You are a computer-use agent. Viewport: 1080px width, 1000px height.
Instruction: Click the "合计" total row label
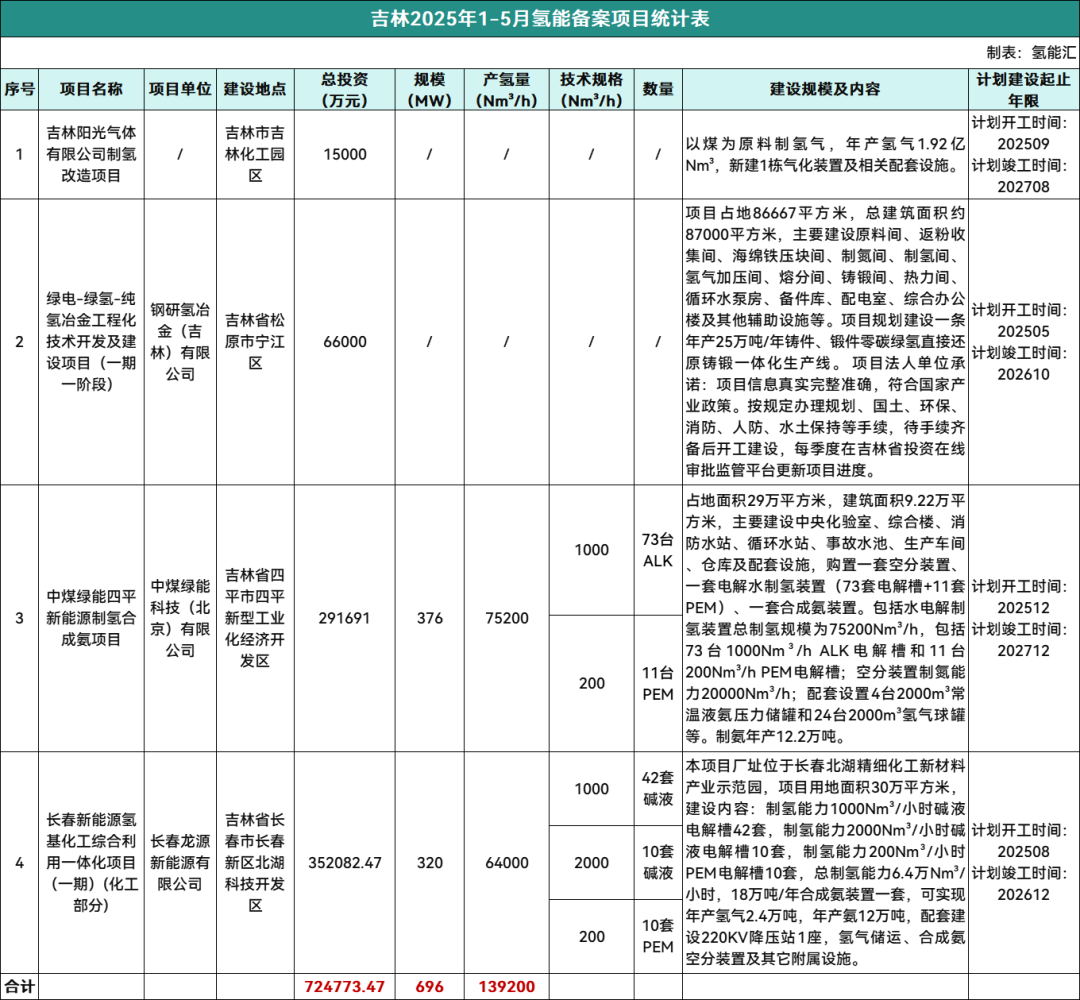point(19,986)
